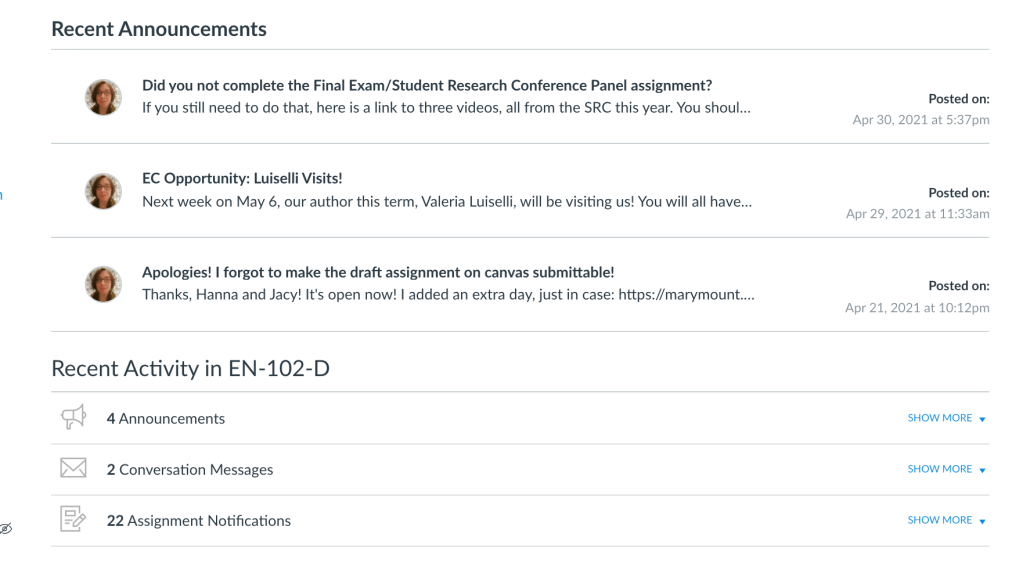
Task: Click the Assignment Notifications document icon
Action: coord(73,520)
